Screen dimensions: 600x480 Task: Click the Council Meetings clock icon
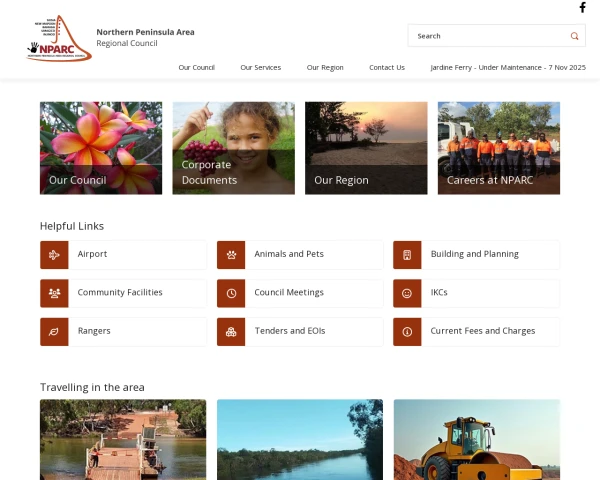pyautogui.click(x=231, y=293)
